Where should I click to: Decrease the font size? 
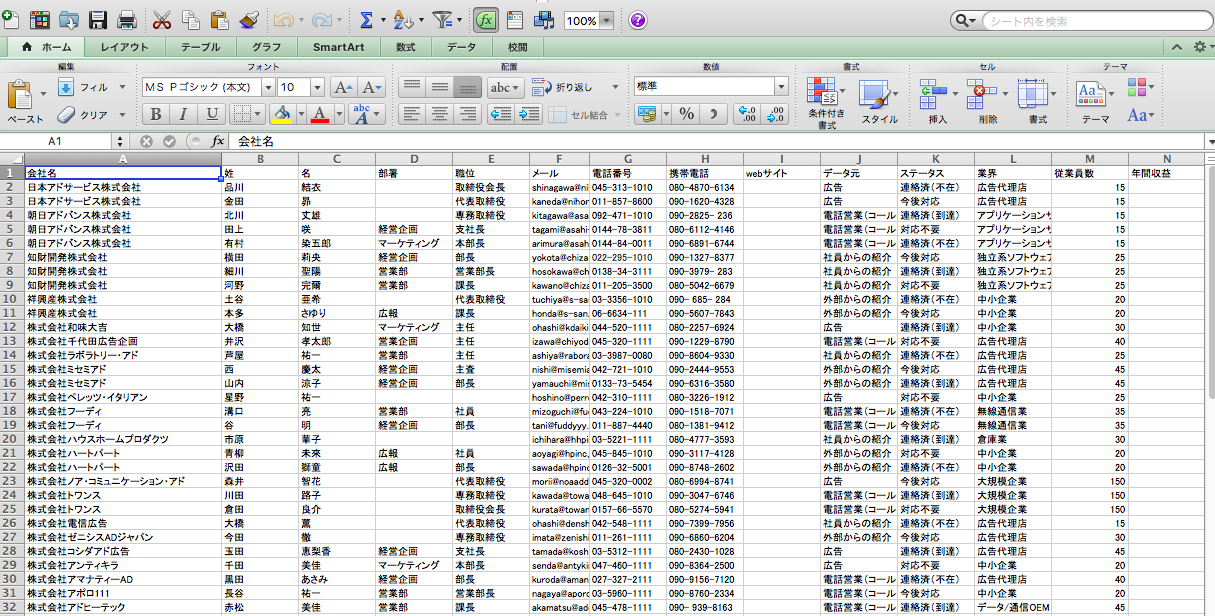pyautogui.click(x=371, y=87)
